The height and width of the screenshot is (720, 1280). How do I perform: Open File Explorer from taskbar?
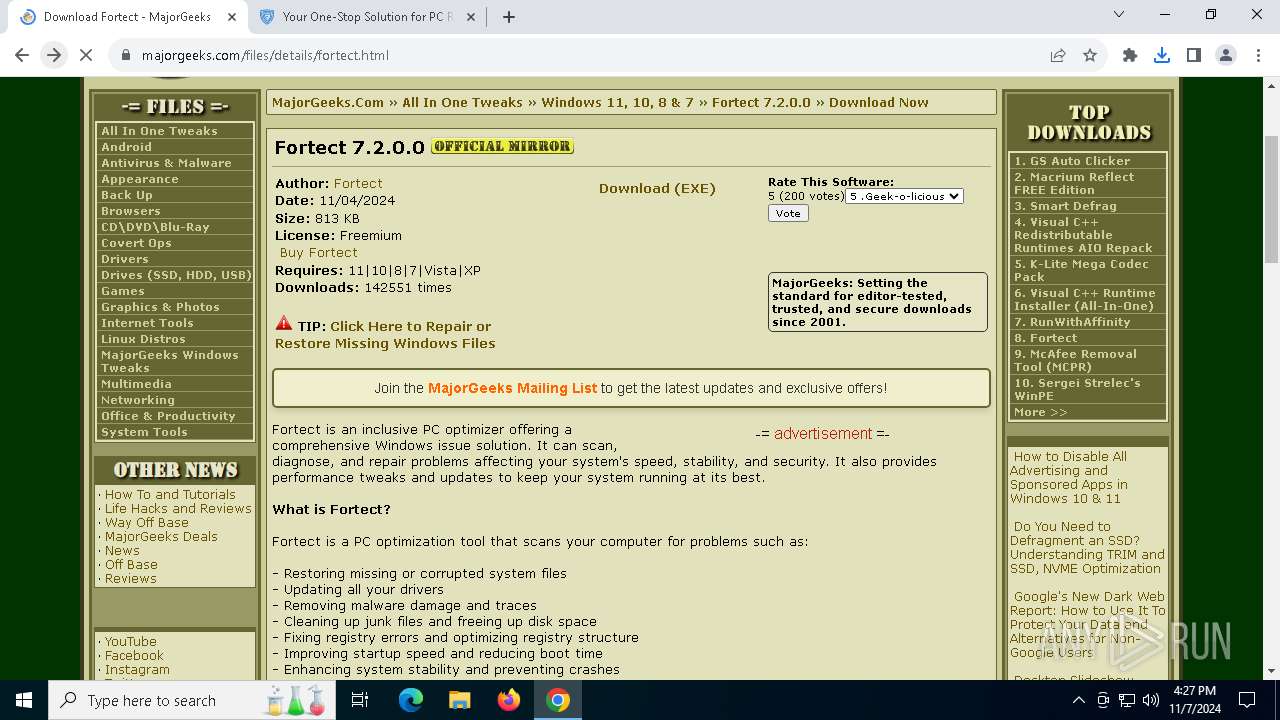point(459,700)
